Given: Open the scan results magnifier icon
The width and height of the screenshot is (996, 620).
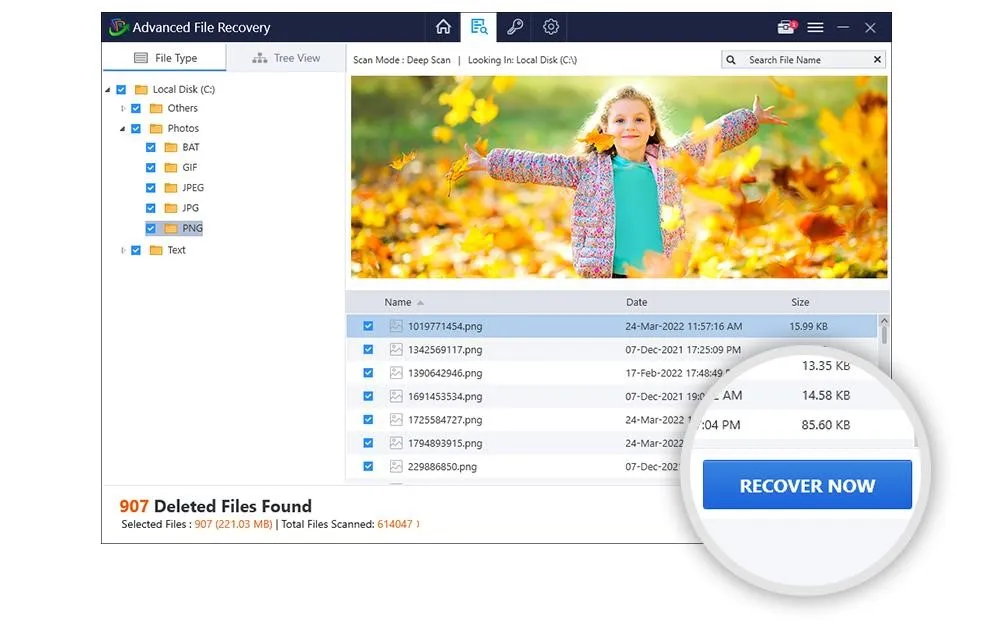Looking at the screenshot, I should click(479, 27).
